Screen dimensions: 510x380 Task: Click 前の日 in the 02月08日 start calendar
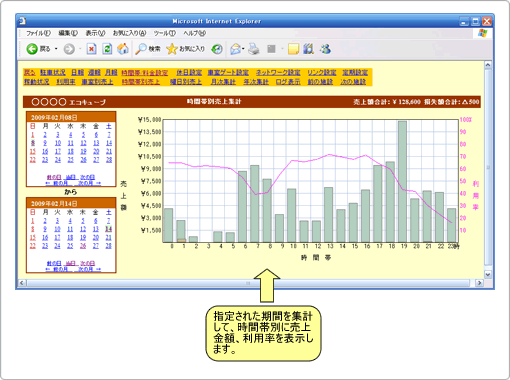click(54, 177)
